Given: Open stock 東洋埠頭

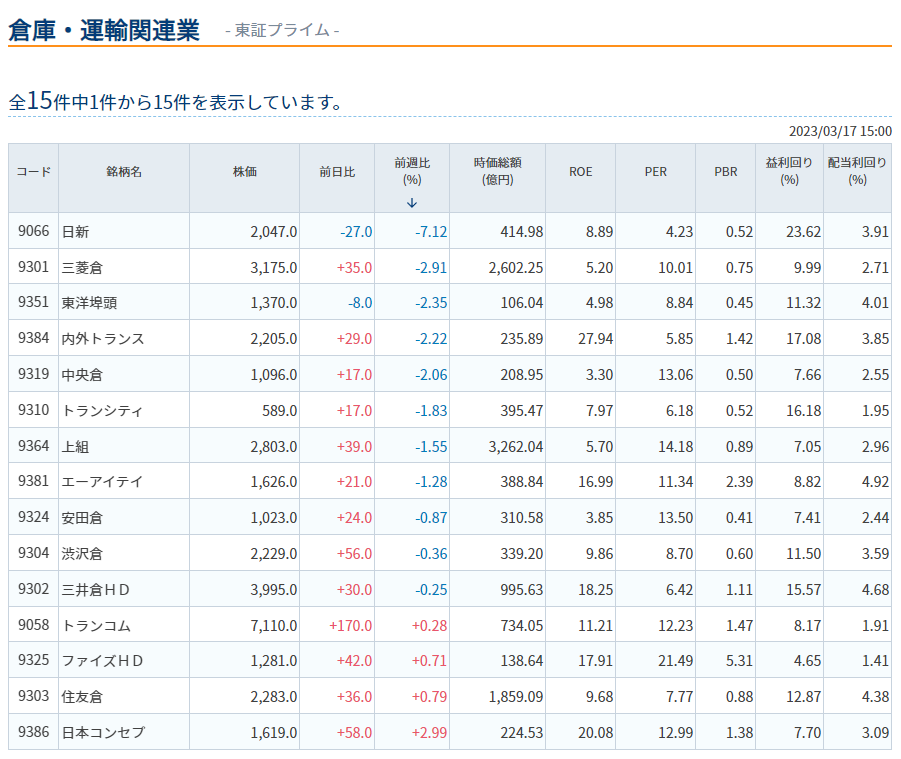Looking at the screenshot, I should (89, 303).
